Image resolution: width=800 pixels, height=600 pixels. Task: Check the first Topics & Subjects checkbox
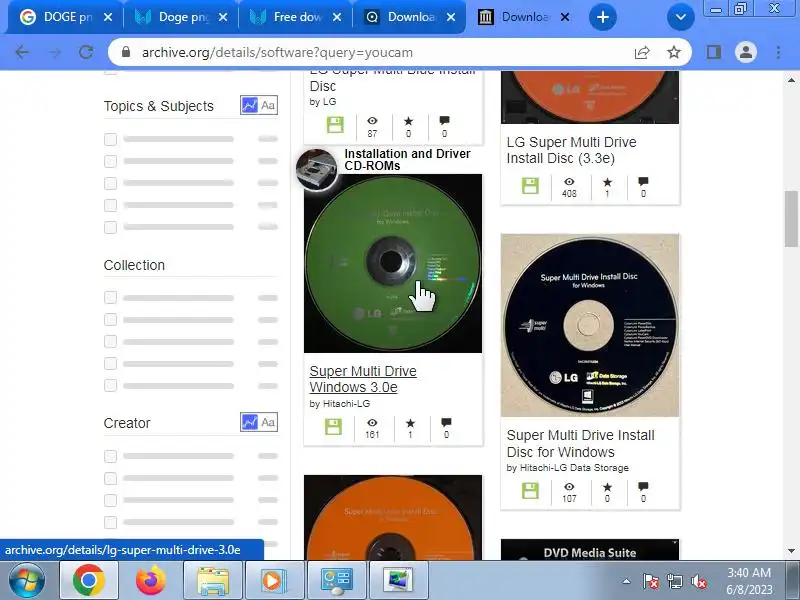[x=110, y=139]
